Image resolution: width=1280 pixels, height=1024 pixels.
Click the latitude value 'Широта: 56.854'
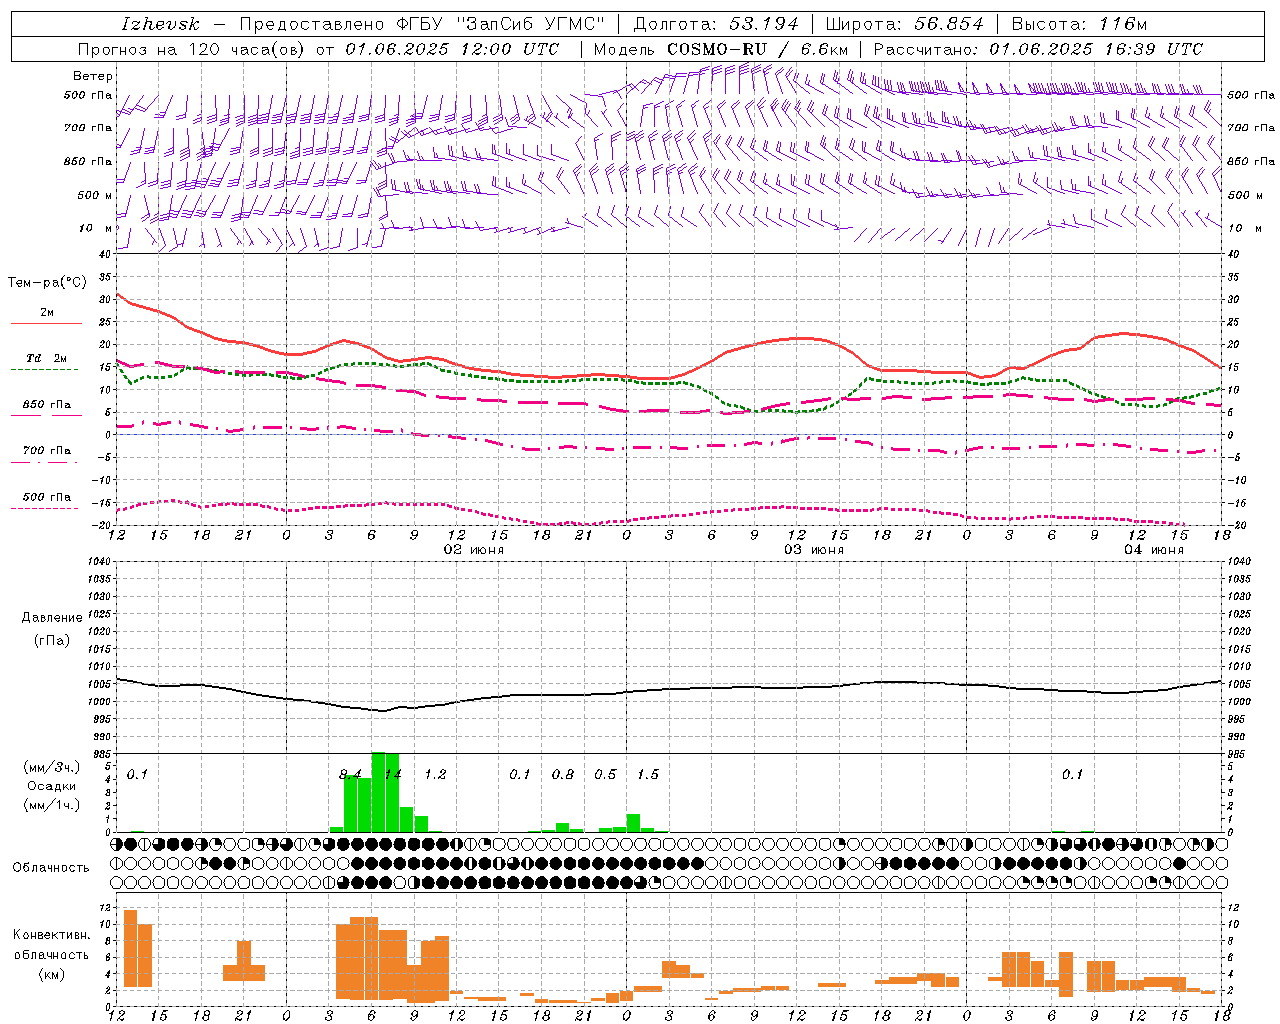[x=905, y=24]
